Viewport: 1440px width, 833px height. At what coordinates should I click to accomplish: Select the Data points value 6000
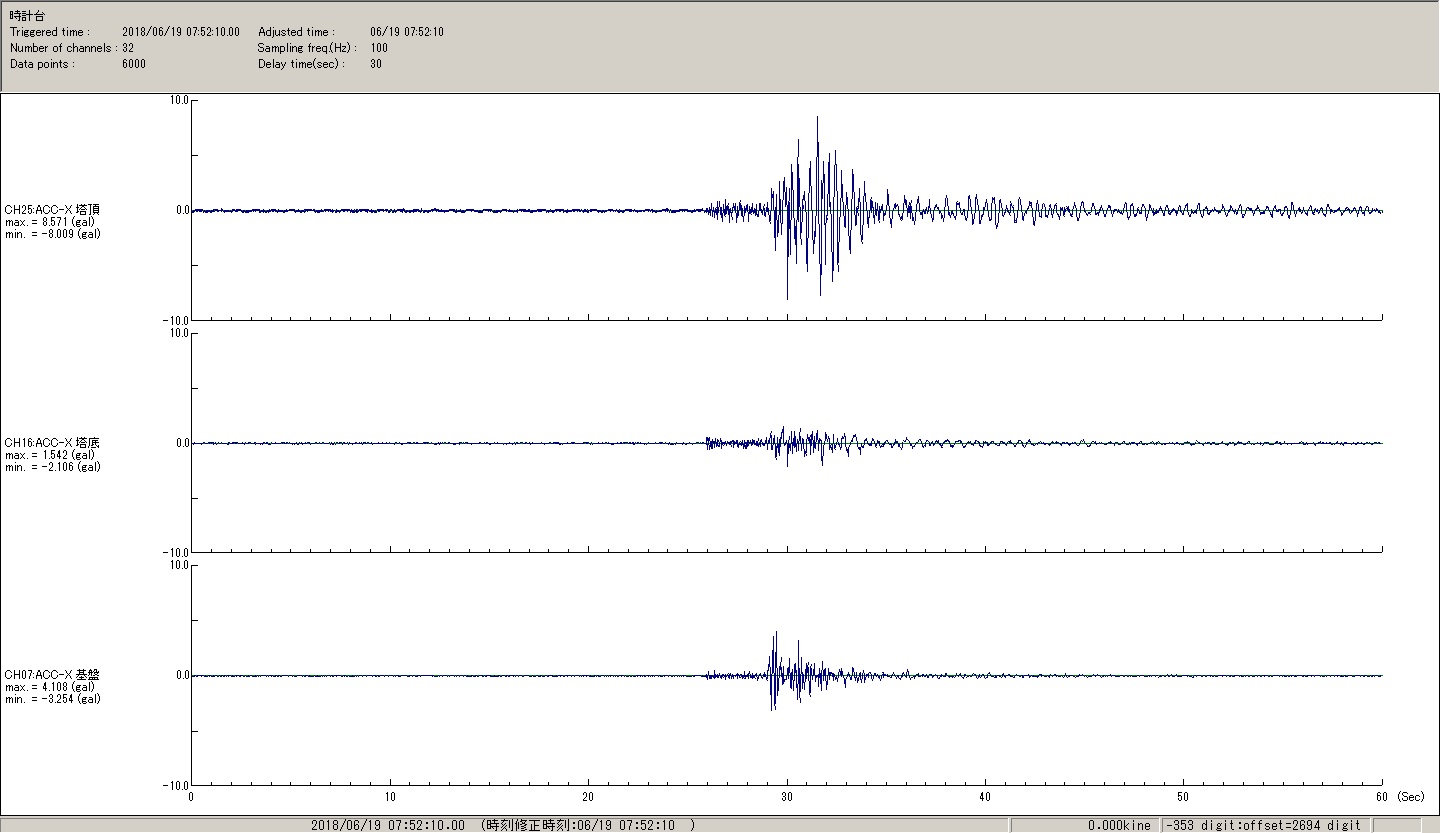(134, 64)
